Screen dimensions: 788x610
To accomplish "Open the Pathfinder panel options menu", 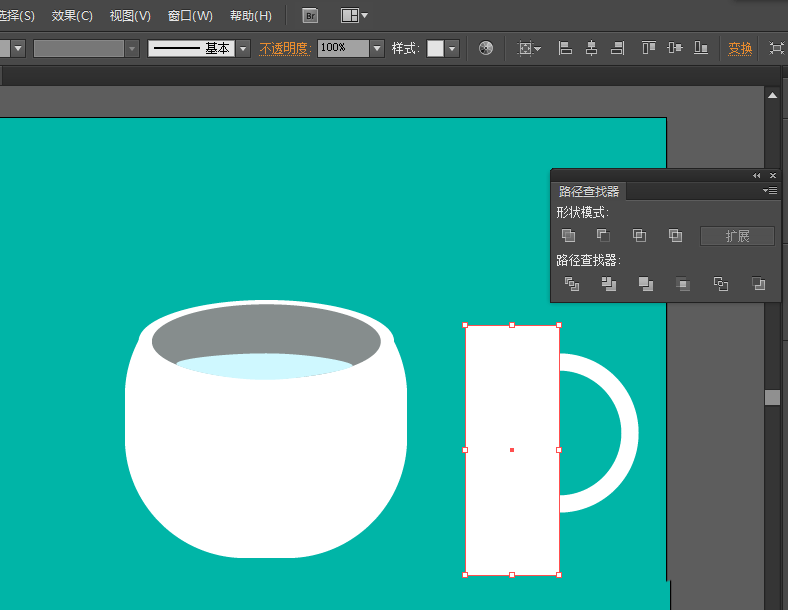I will pos(769,190).
